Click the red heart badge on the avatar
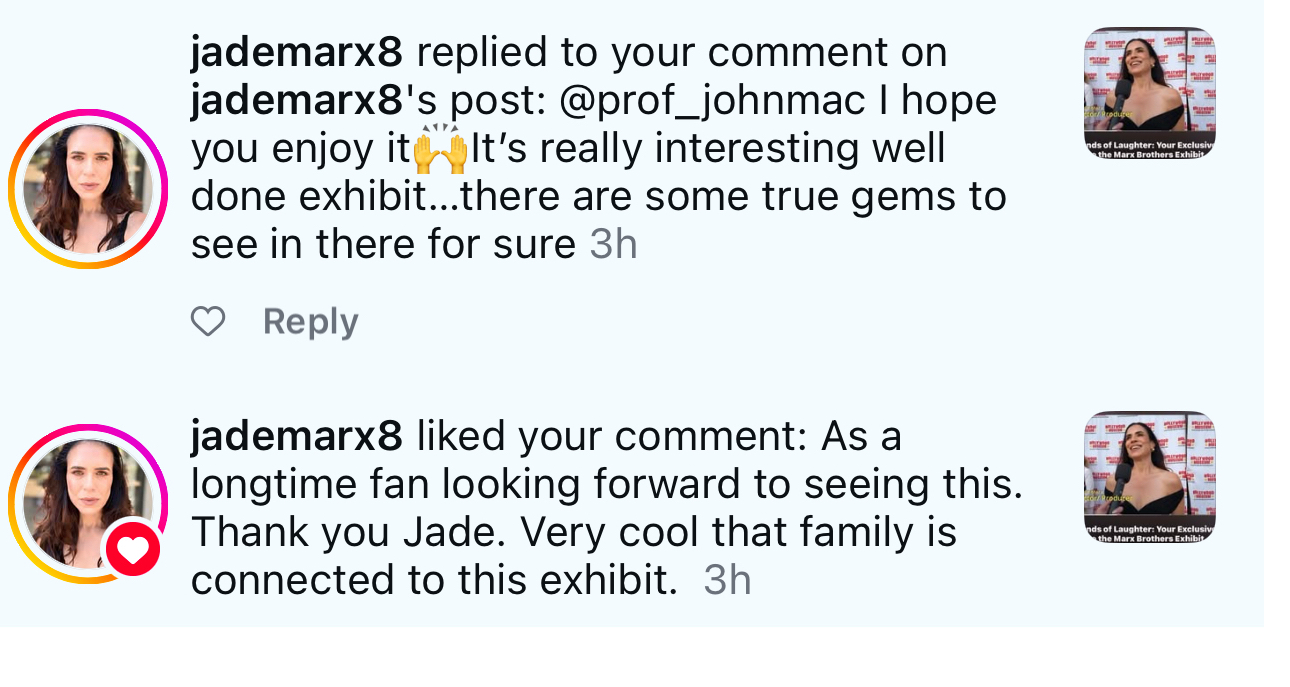Image resolution: width=1290 pixels, height=687 pixels. click(133, 549)
